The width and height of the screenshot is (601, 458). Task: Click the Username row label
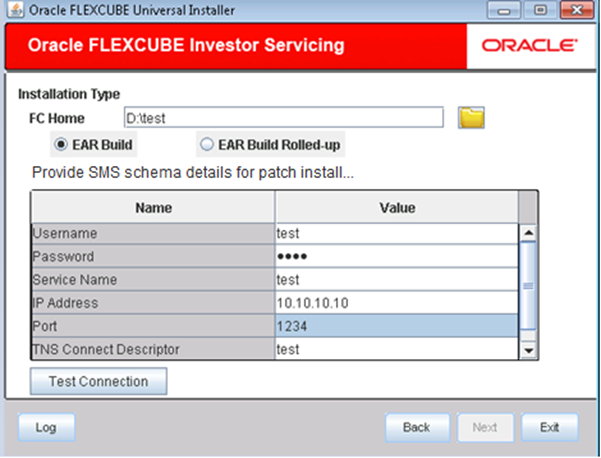[153, 233]
